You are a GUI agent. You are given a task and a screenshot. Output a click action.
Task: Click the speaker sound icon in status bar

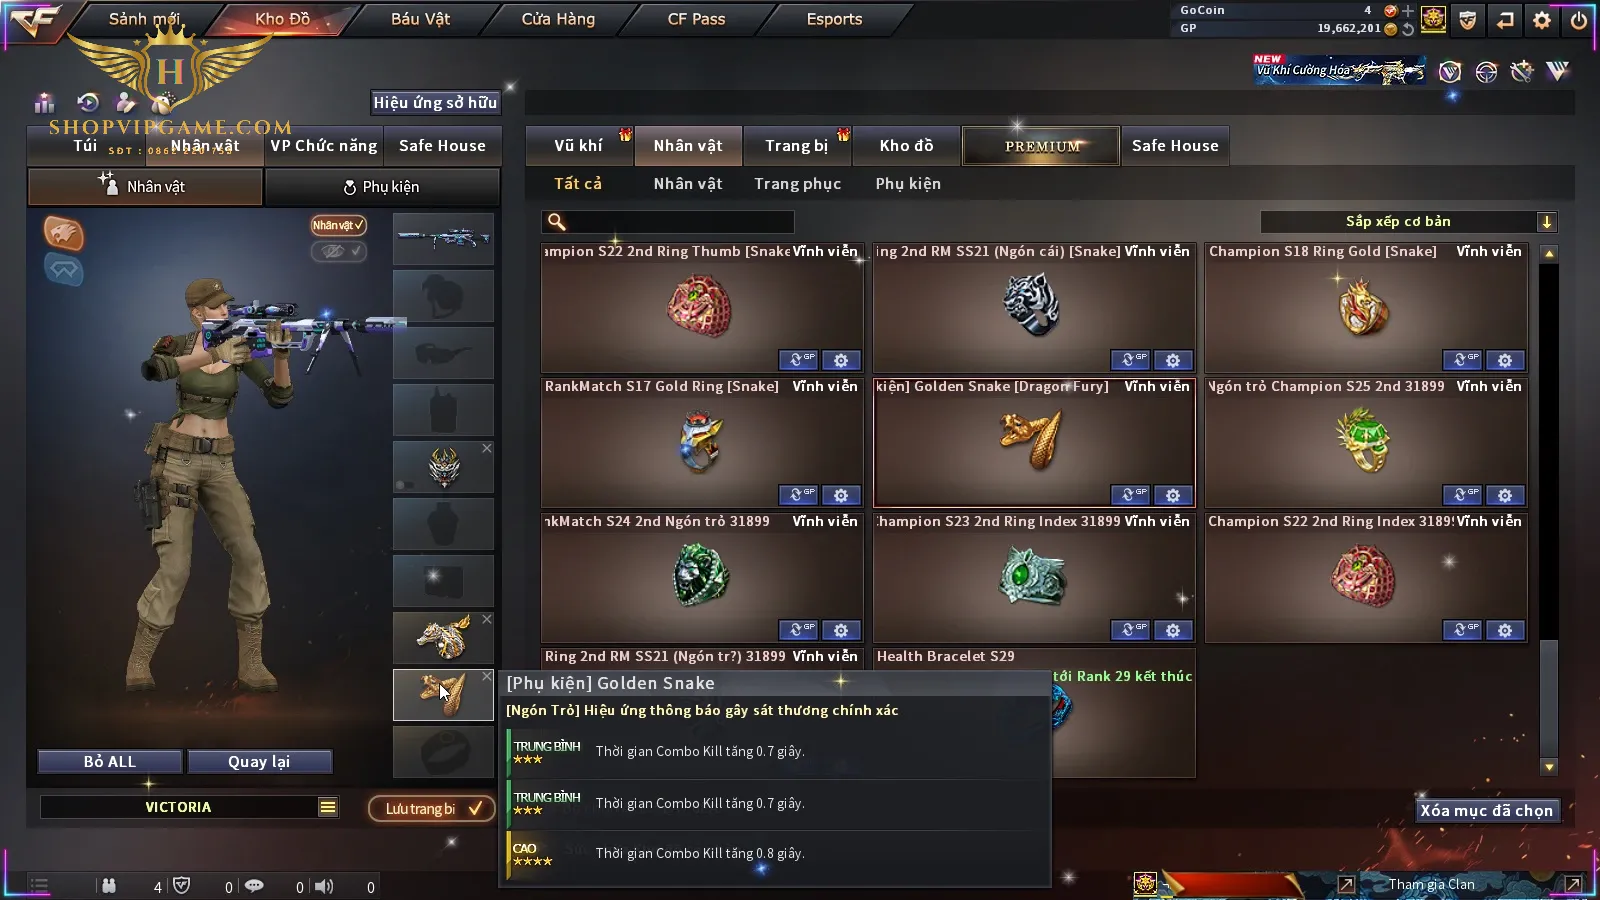tap(324, 886)
